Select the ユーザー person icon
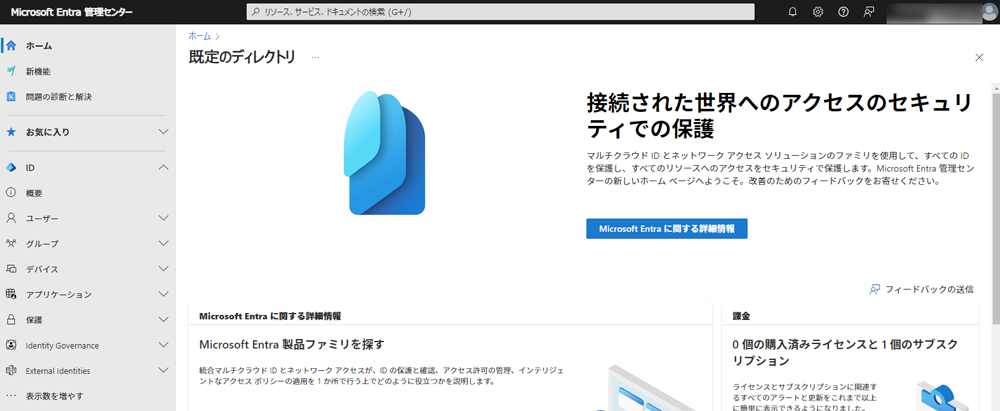The width and height of the screenshot is (1000, 411). click(11, 218)
